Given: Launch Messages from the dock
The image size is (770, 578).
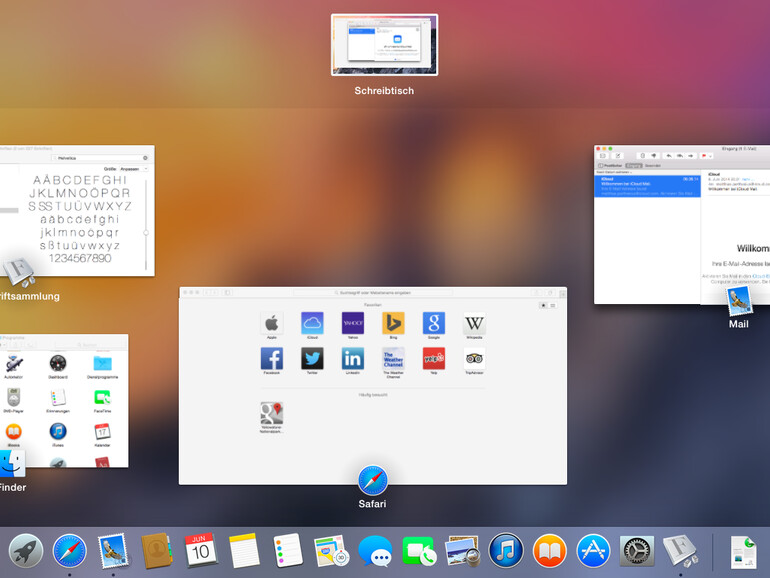Looking at the screenshot, I should tap(375, 551).
